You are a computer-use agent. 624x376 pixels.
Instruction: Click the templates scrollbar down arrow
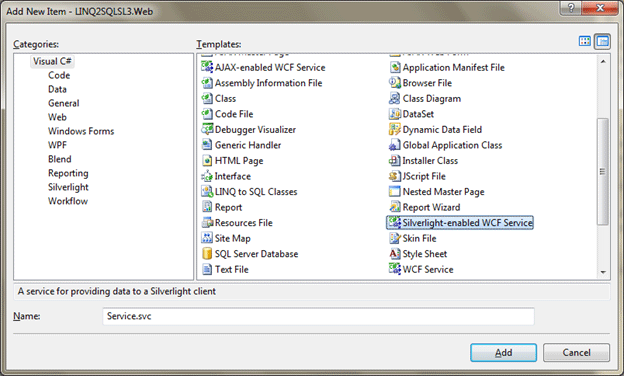pos(603,272)
